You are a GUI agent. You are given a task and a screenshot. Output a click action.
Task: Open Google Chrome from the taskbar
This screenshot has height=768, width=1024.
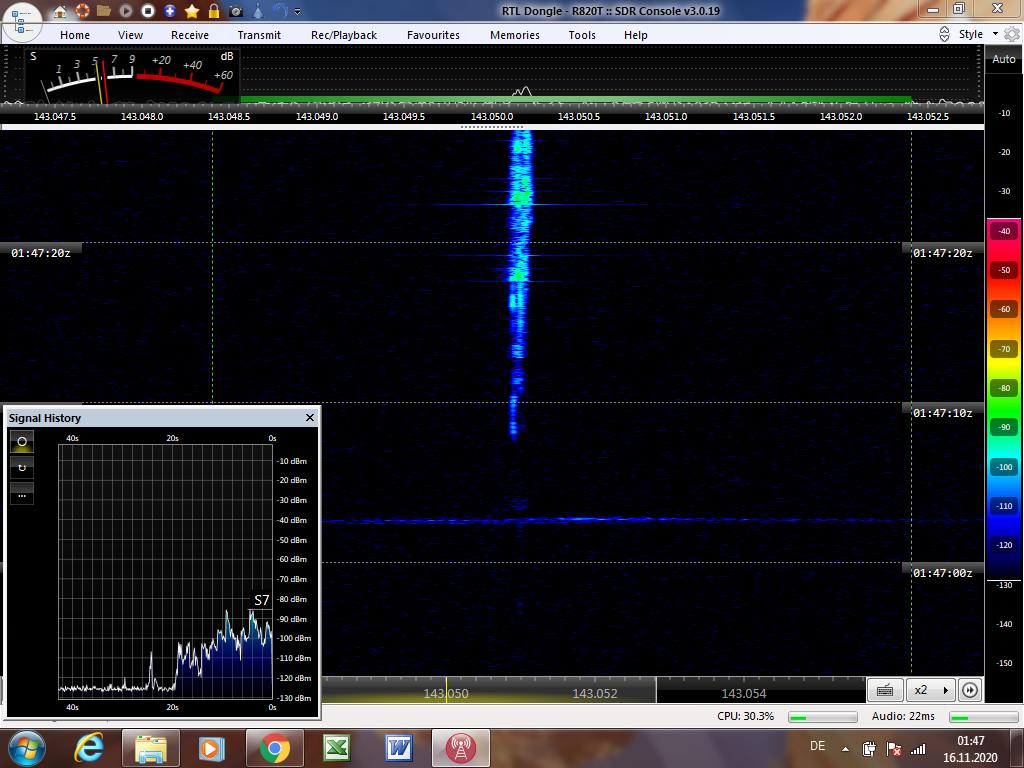pyautogui.click(x=274, y=748)
